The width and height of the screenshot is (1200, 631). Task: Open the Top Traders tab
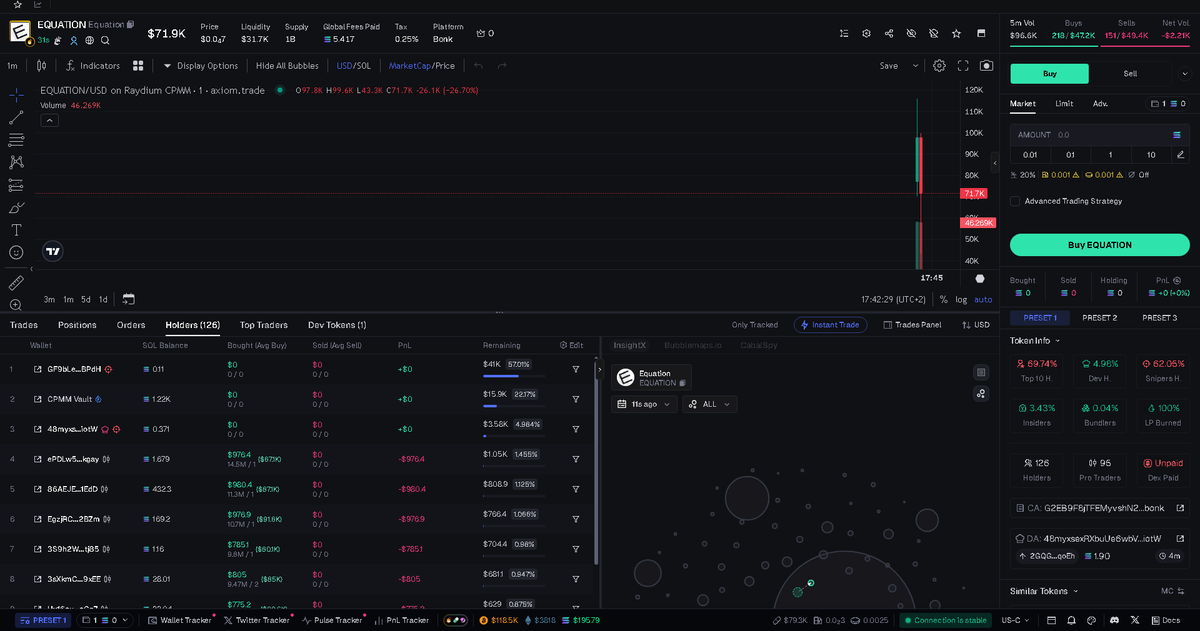click(263, 325)
